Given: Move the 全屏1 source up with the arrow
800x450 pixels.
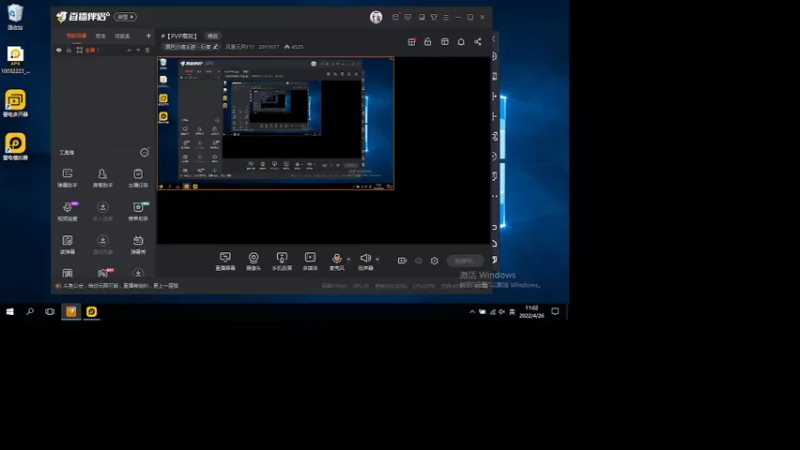Looking at the screenshot, I should (x=129, y=50).
